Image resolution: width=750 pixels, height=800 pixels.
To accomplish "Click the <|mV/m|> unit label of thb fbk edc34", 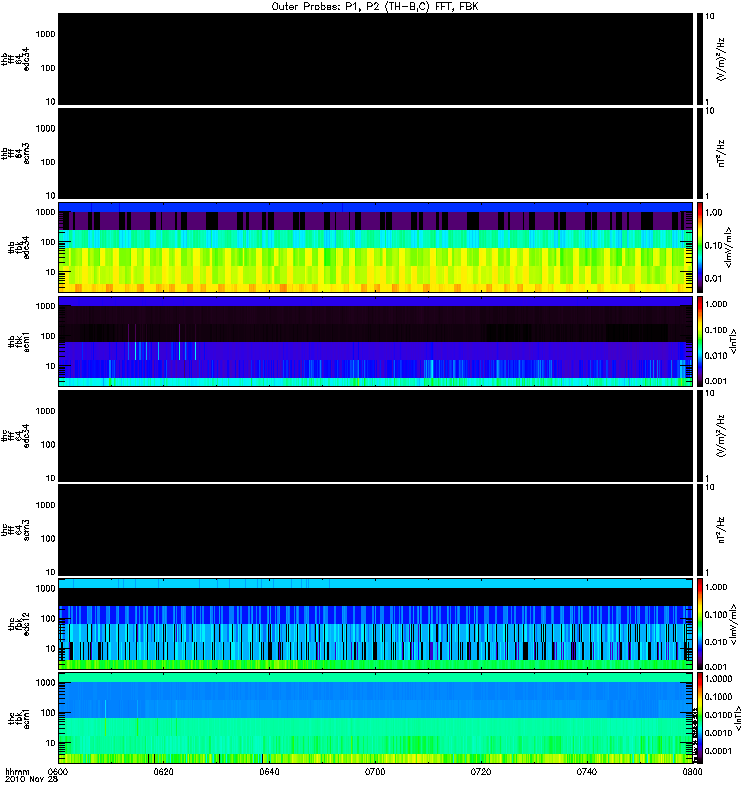I will [729, 248].
